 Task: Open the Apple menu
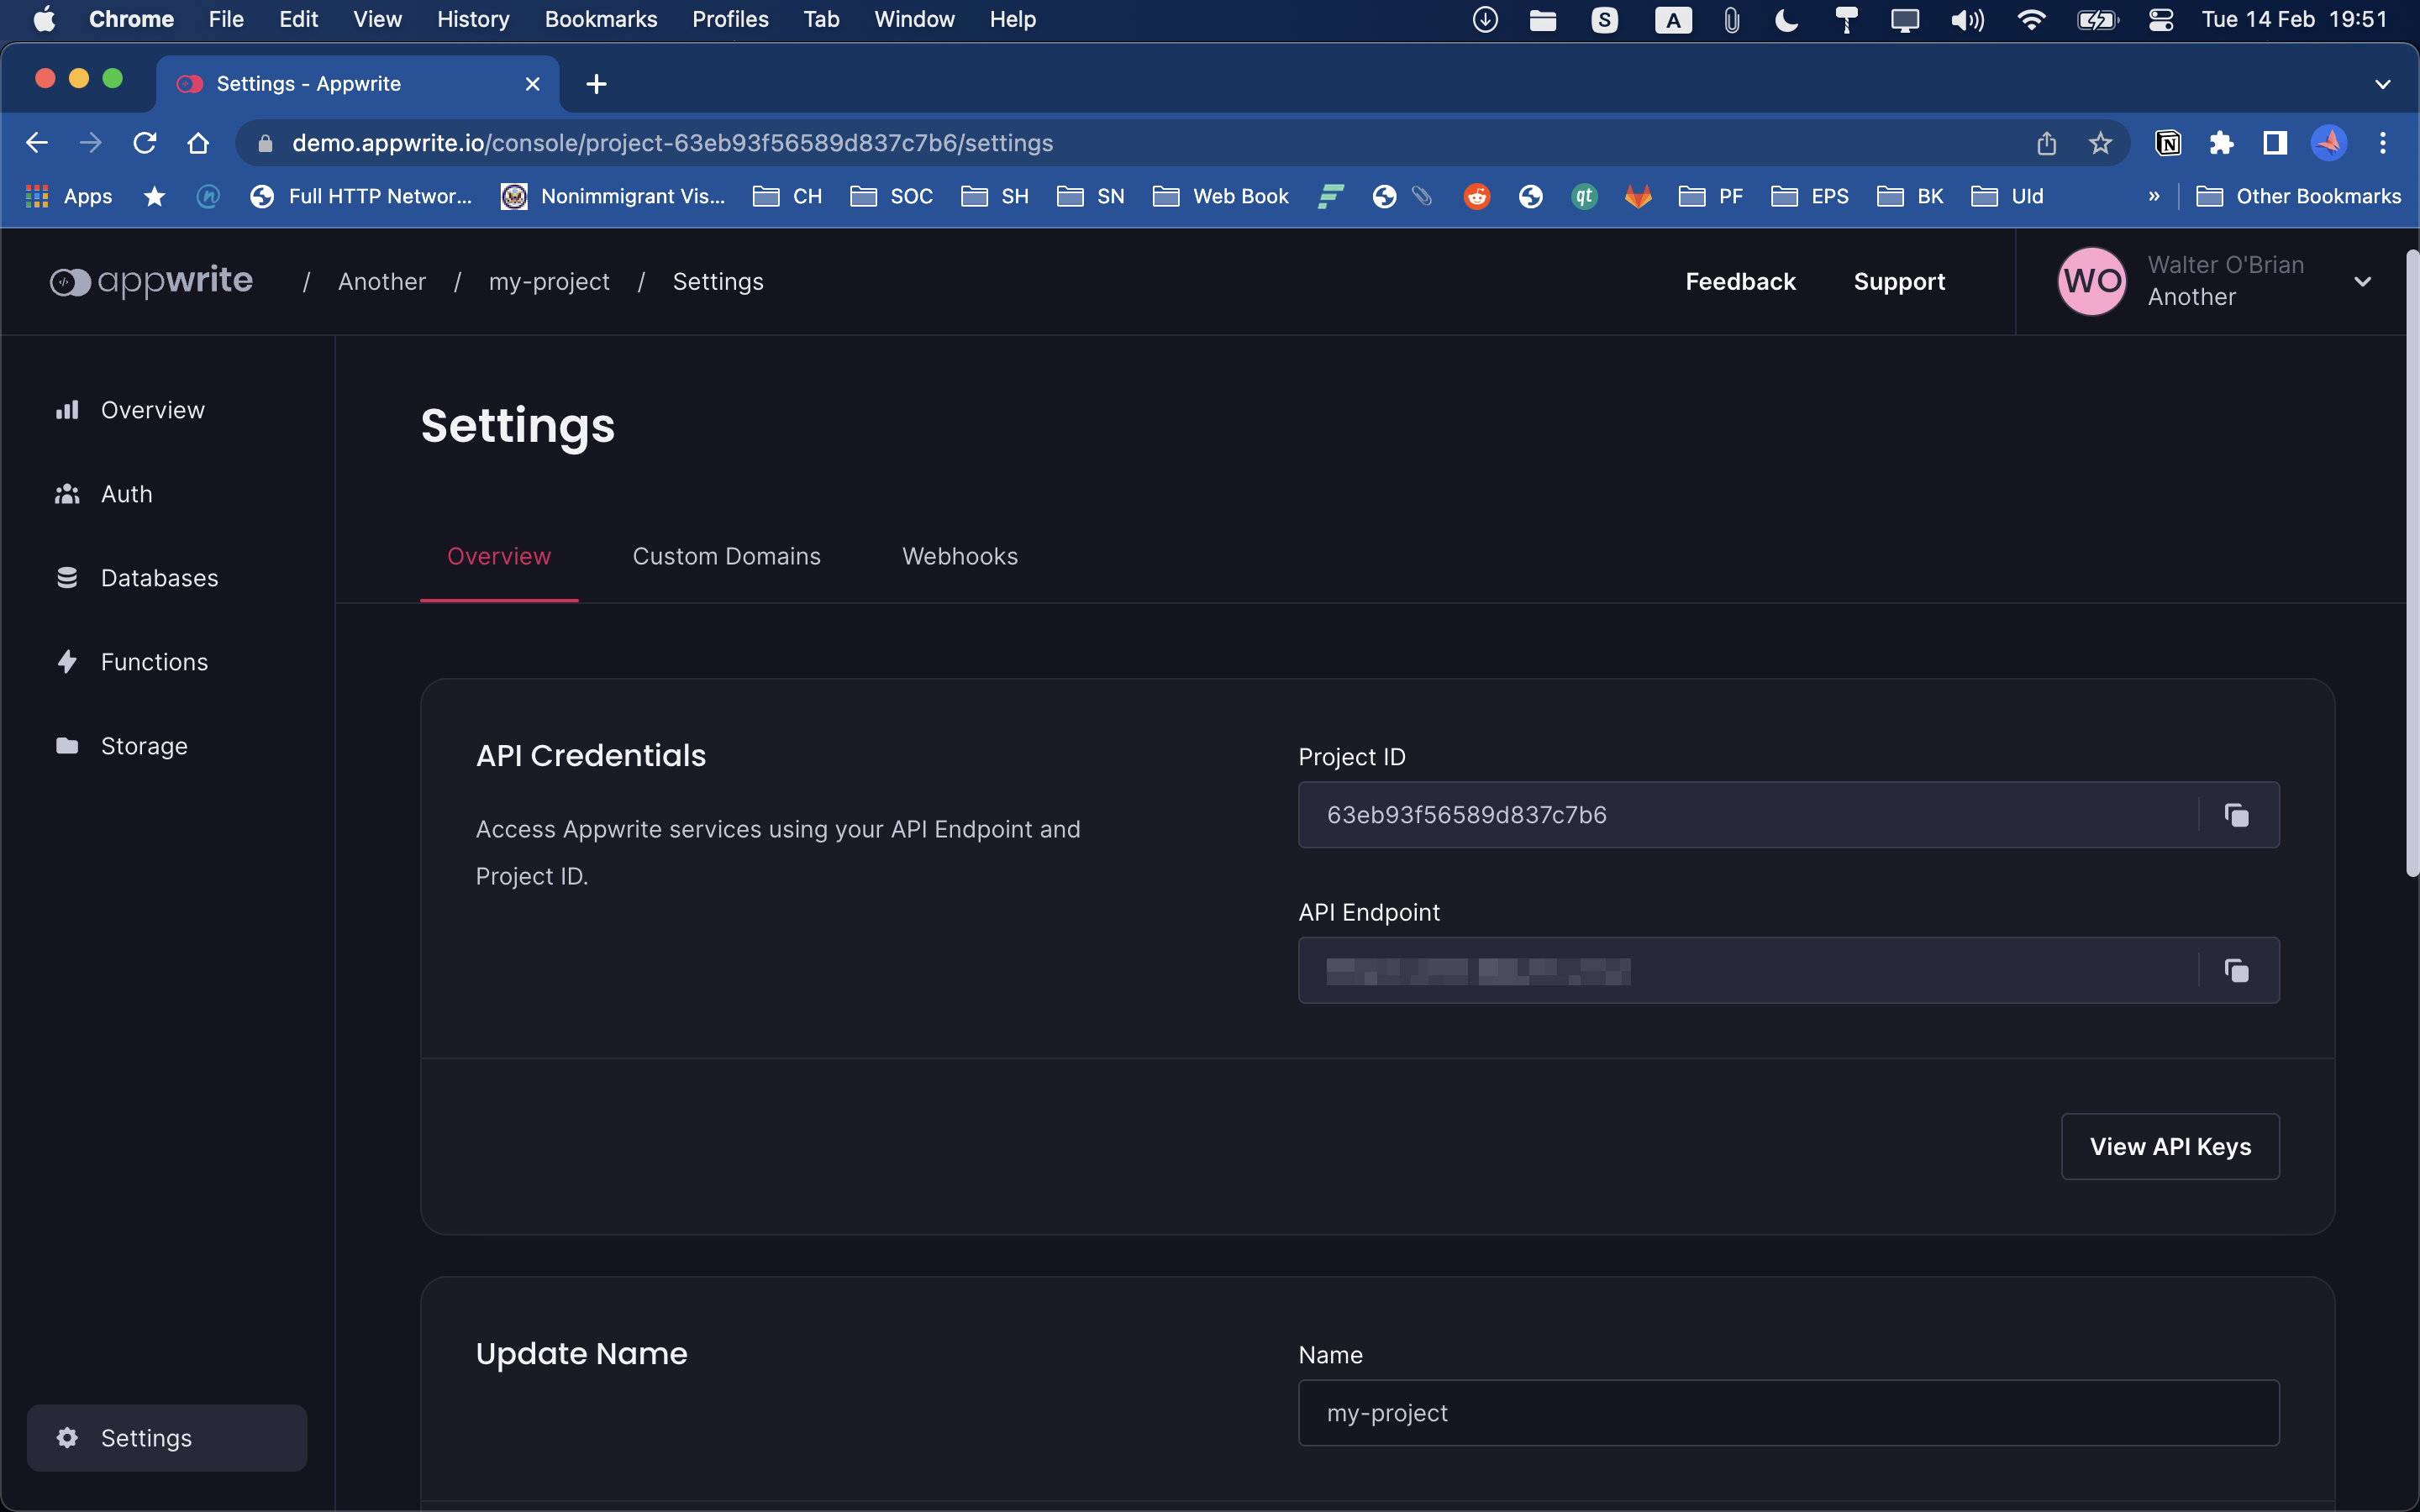click(x=44, y=19)
